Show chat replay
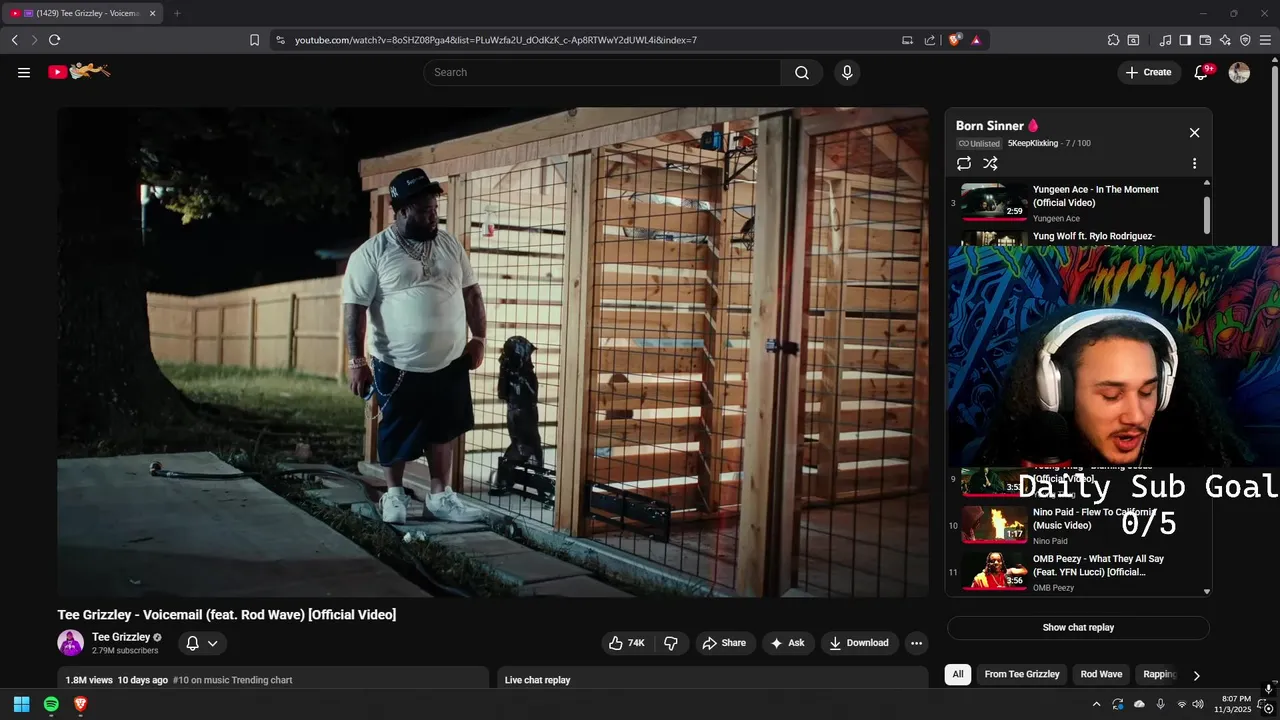The height and width of the screenshot is (720, 1280). [x=1078, y=628]
